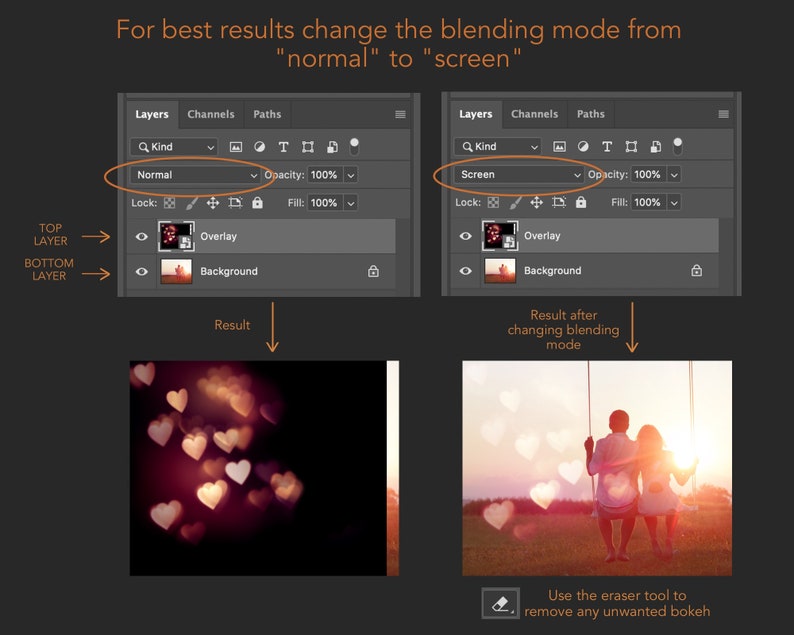This screenshot has height=635, width=794.
Task: Hide Background layer in left panel
Action: pyautogui.click(x=142, y=271)
